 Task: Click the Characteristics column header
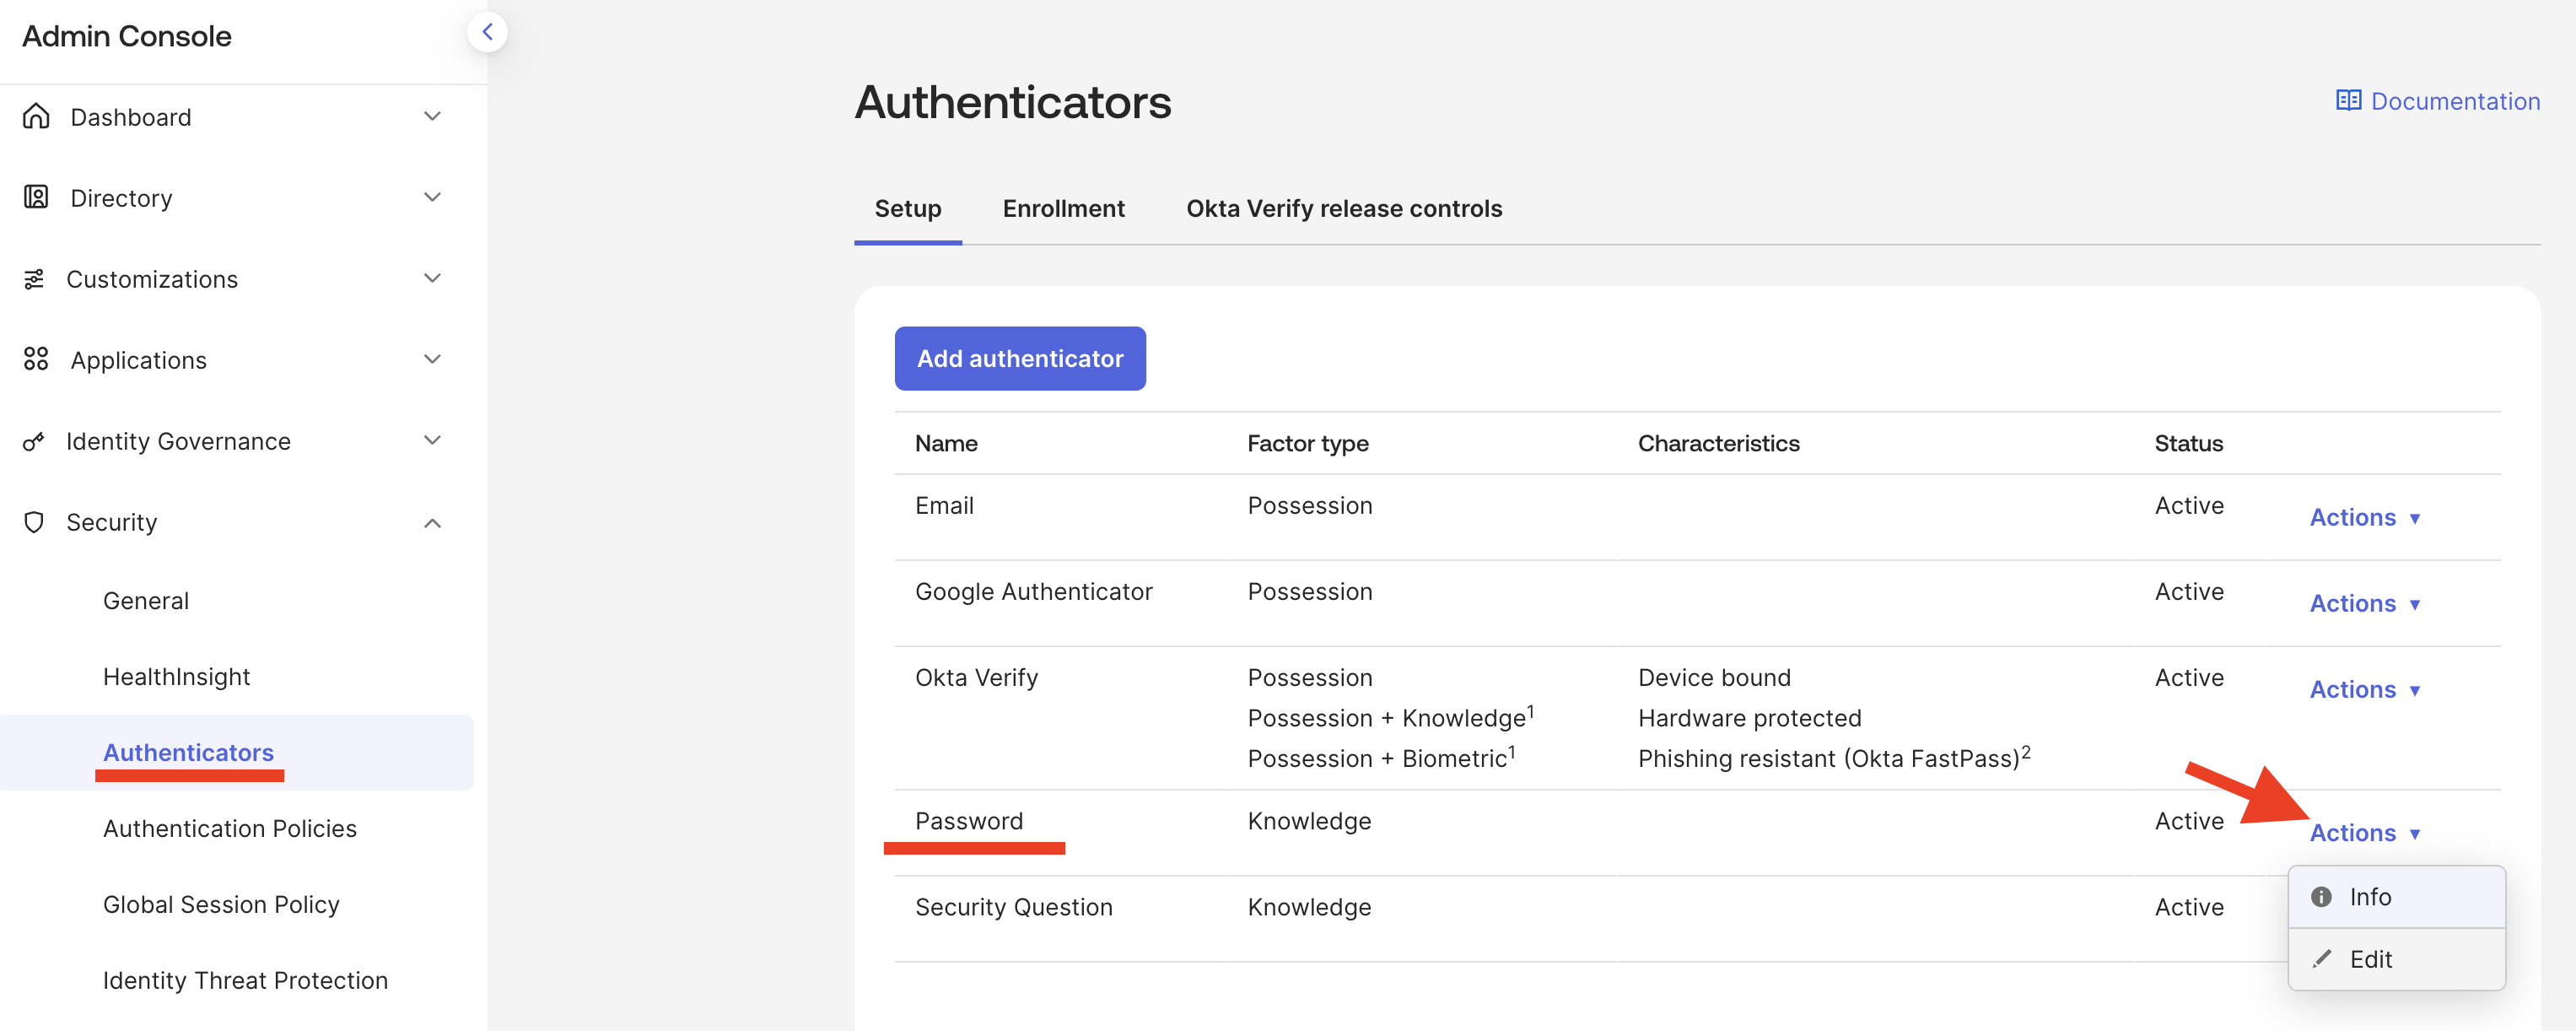[1718, 444]
